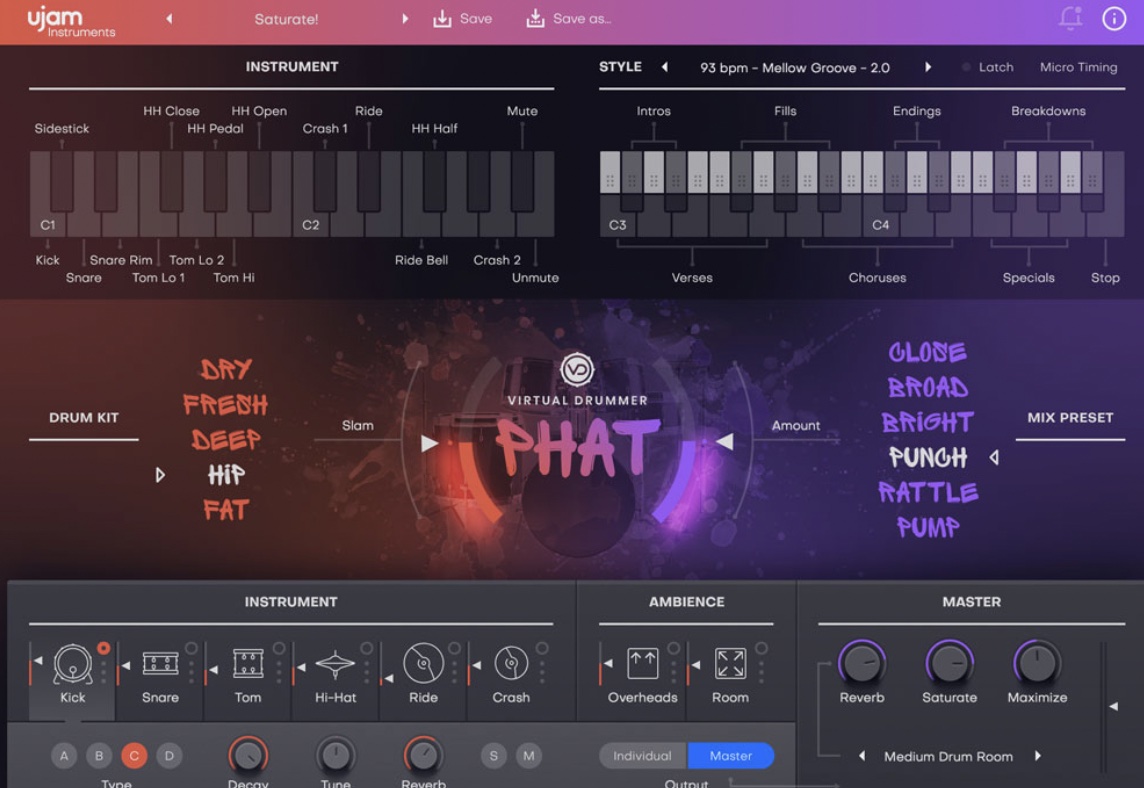Switch output to Individual

tap(643, 756)
